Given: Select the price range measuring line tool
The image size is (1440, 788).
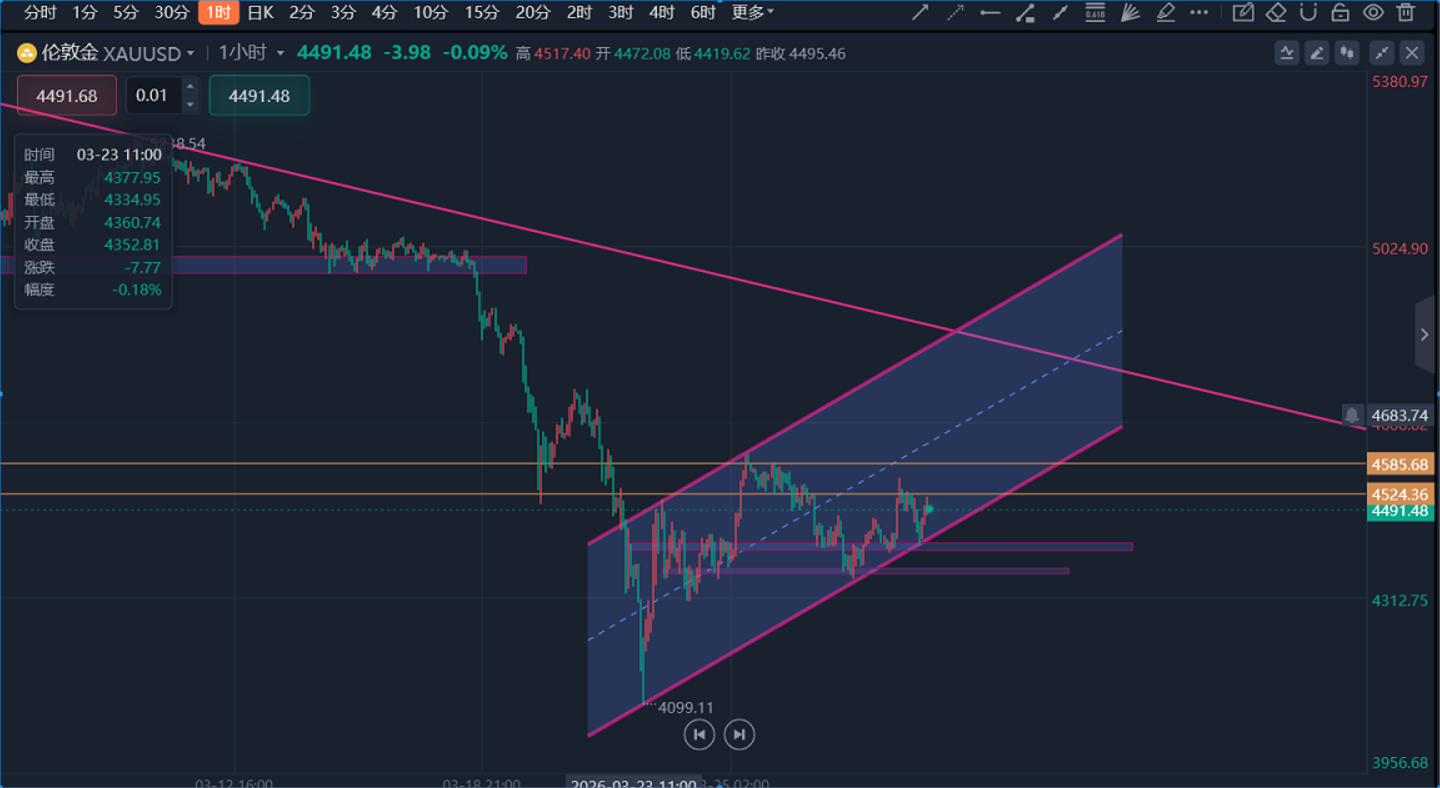Looking at the screenshot, I should (1025, 13).
